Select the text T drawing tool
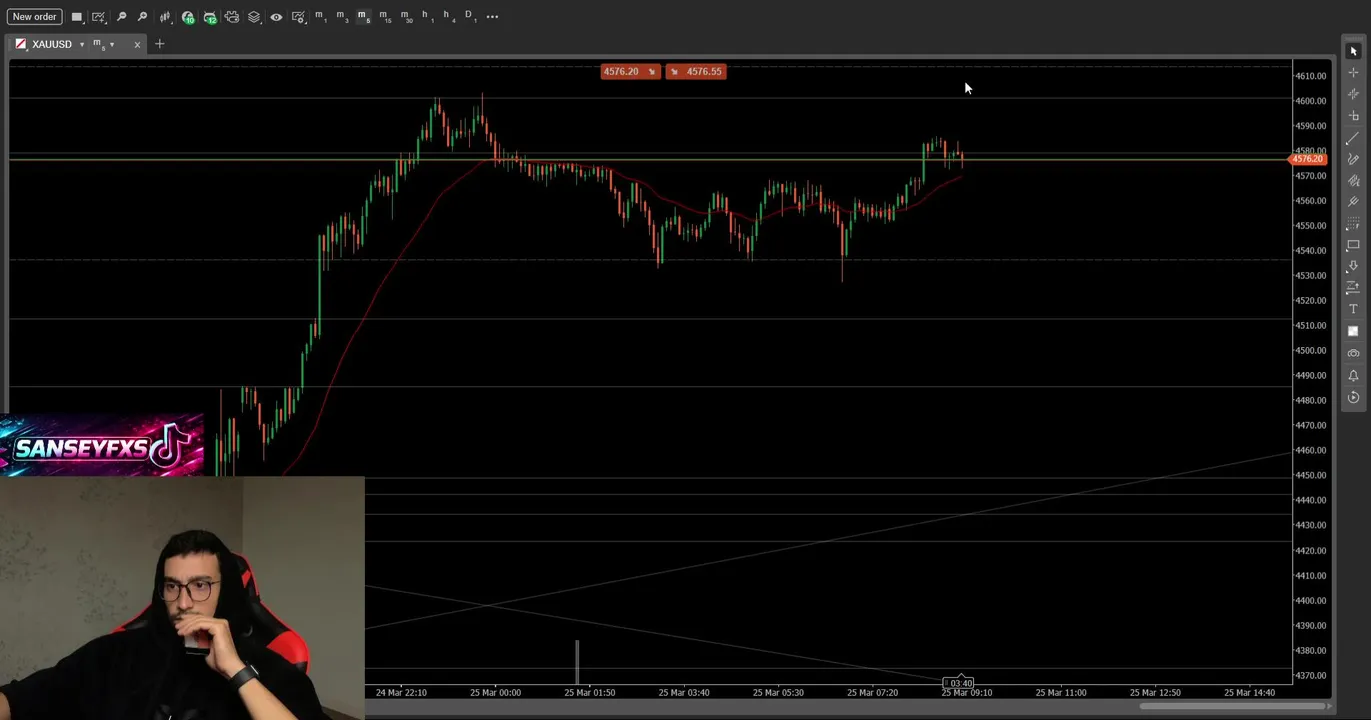 point(1353,310)
